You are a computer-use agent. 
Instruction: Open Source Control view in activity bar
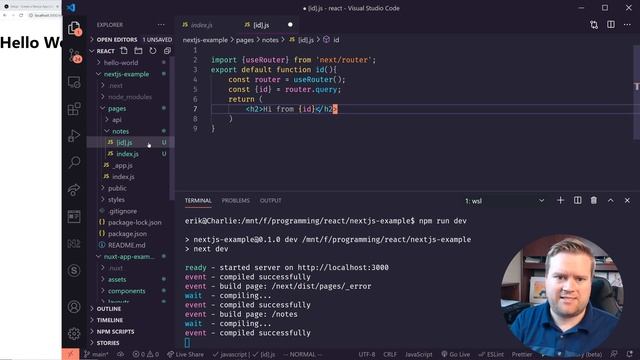(x=74, y=56)
